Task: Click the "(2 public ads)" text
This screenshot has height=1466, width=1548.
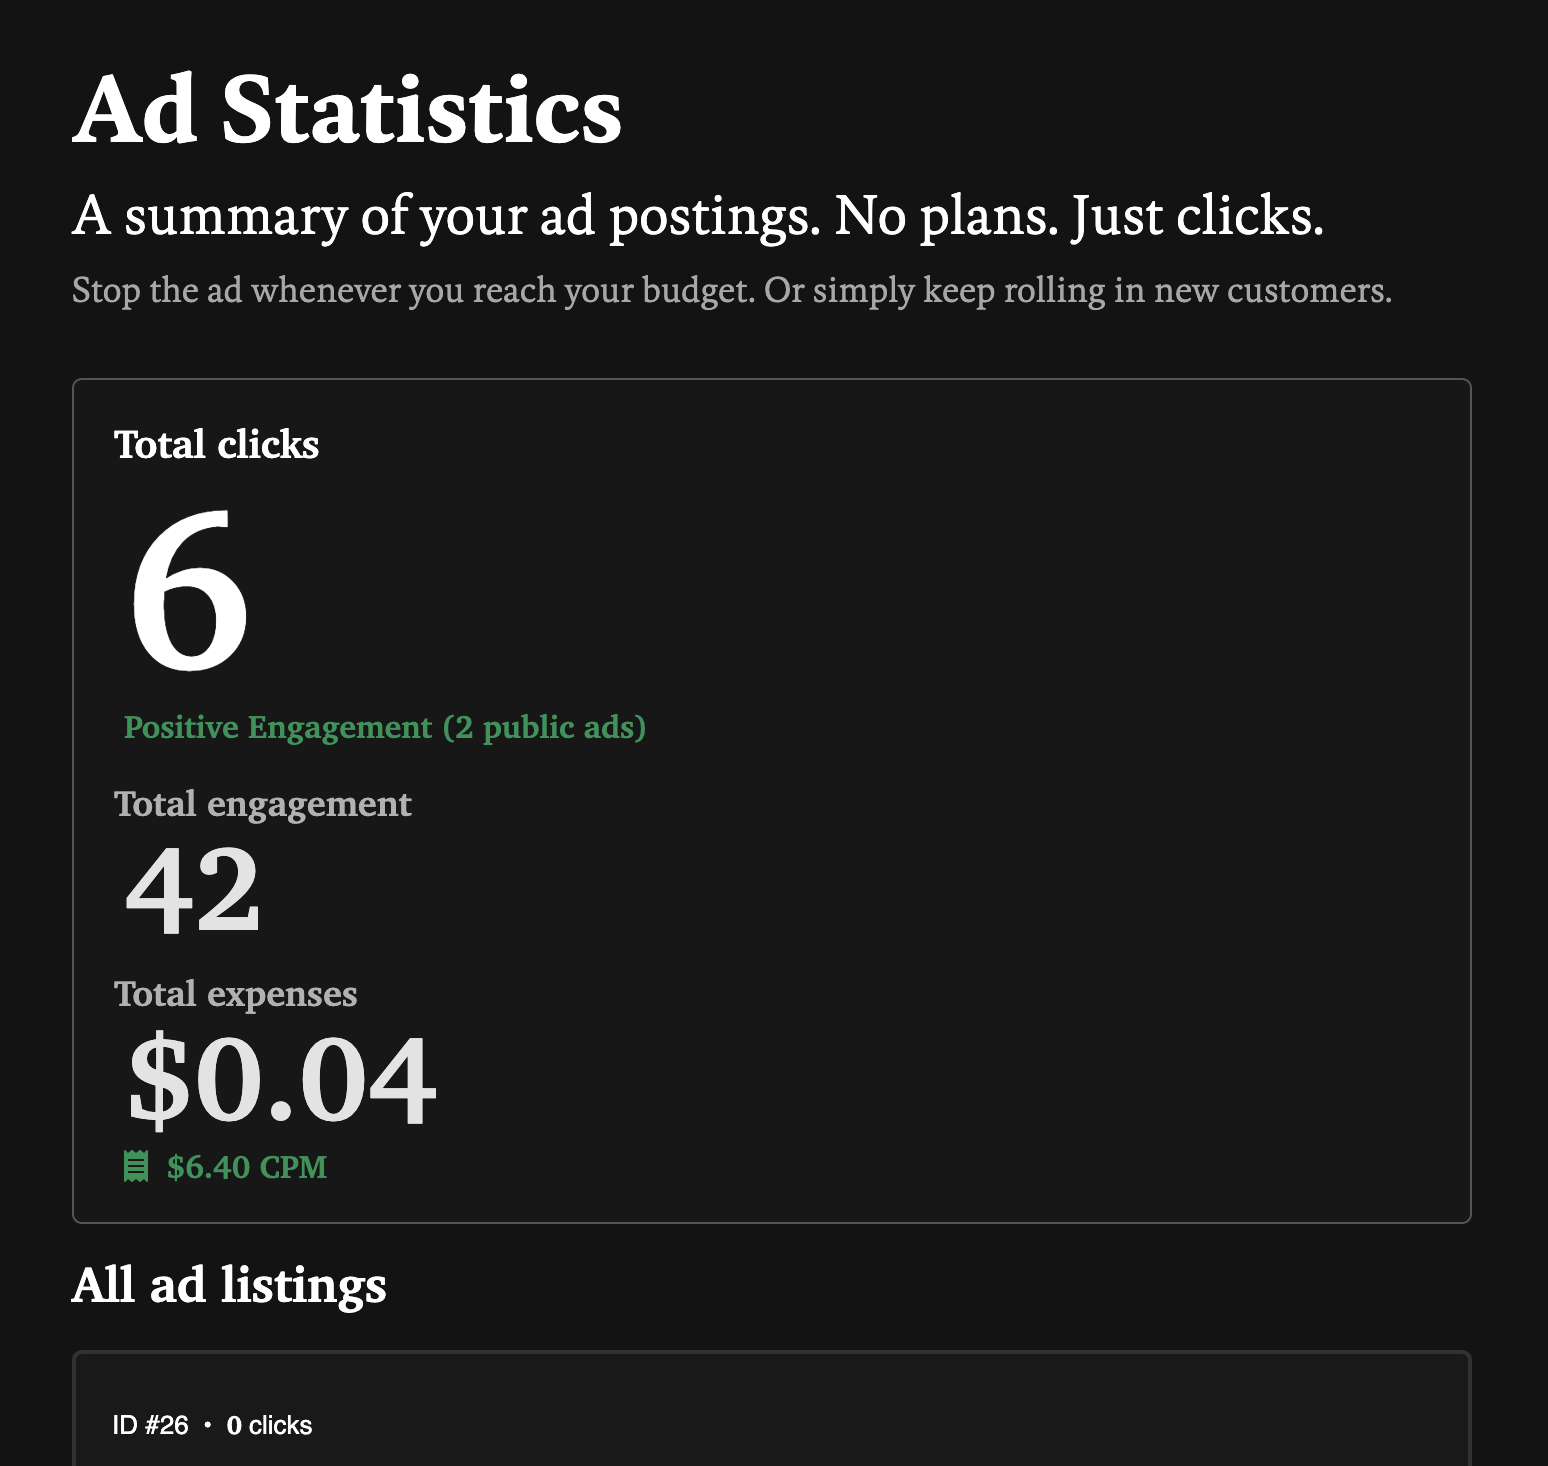Action: [x=545, y=727]
